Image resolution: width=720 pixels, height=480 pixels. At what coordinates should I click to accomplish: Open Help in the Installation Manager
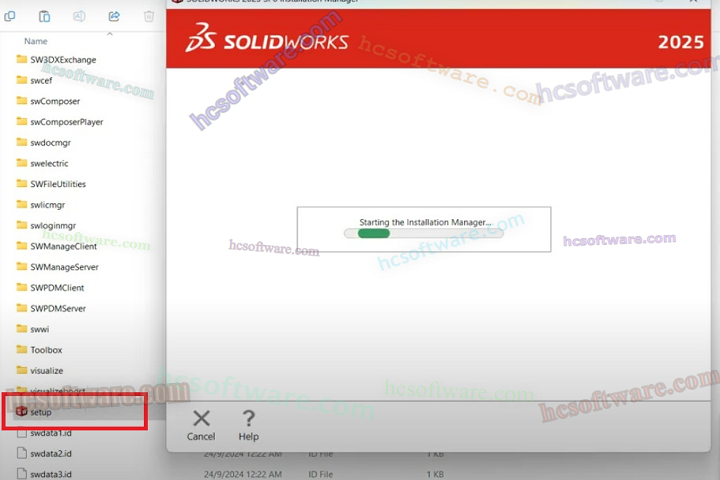point(248,425)
